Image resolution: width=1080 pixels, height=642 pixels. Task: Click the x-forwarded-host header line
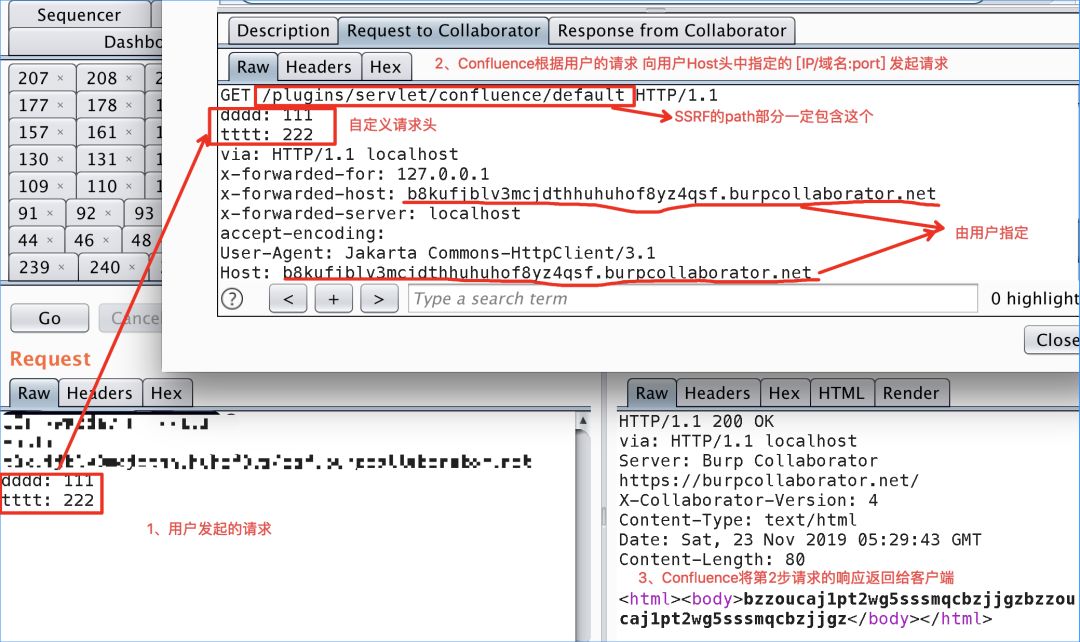(578, 194)
